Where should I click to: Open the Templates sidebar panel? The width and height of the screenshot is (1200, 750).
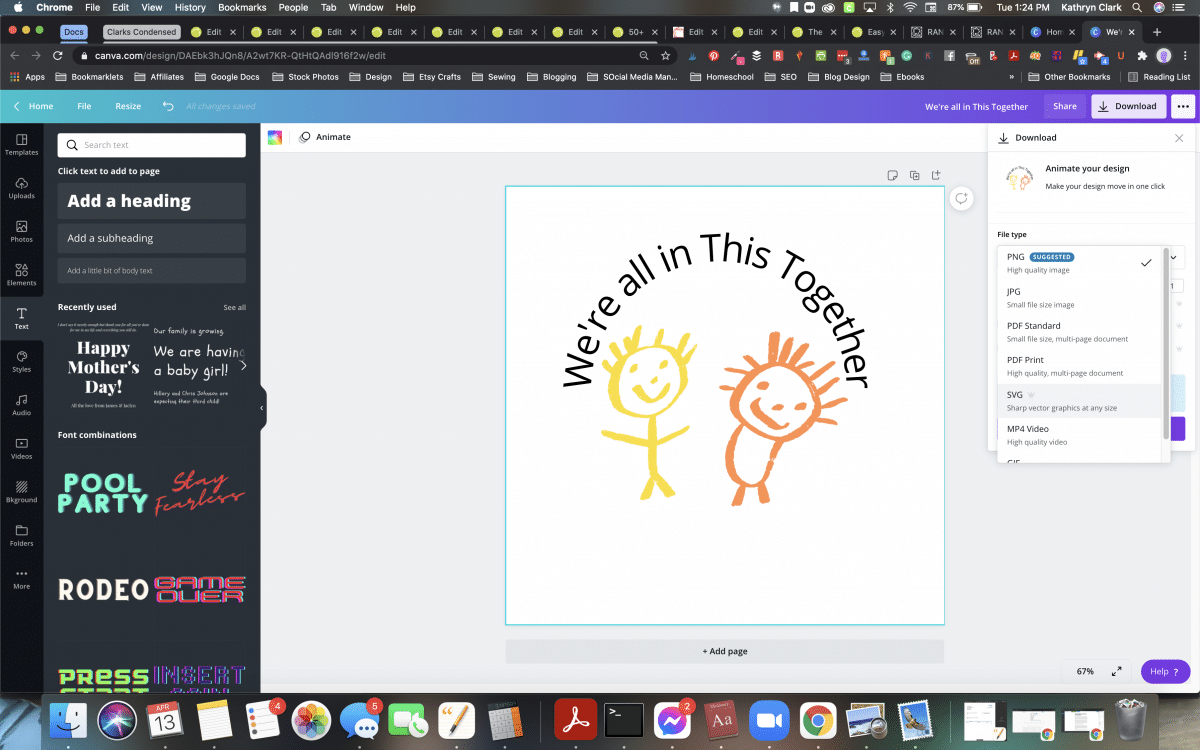[x=21, y=144]
